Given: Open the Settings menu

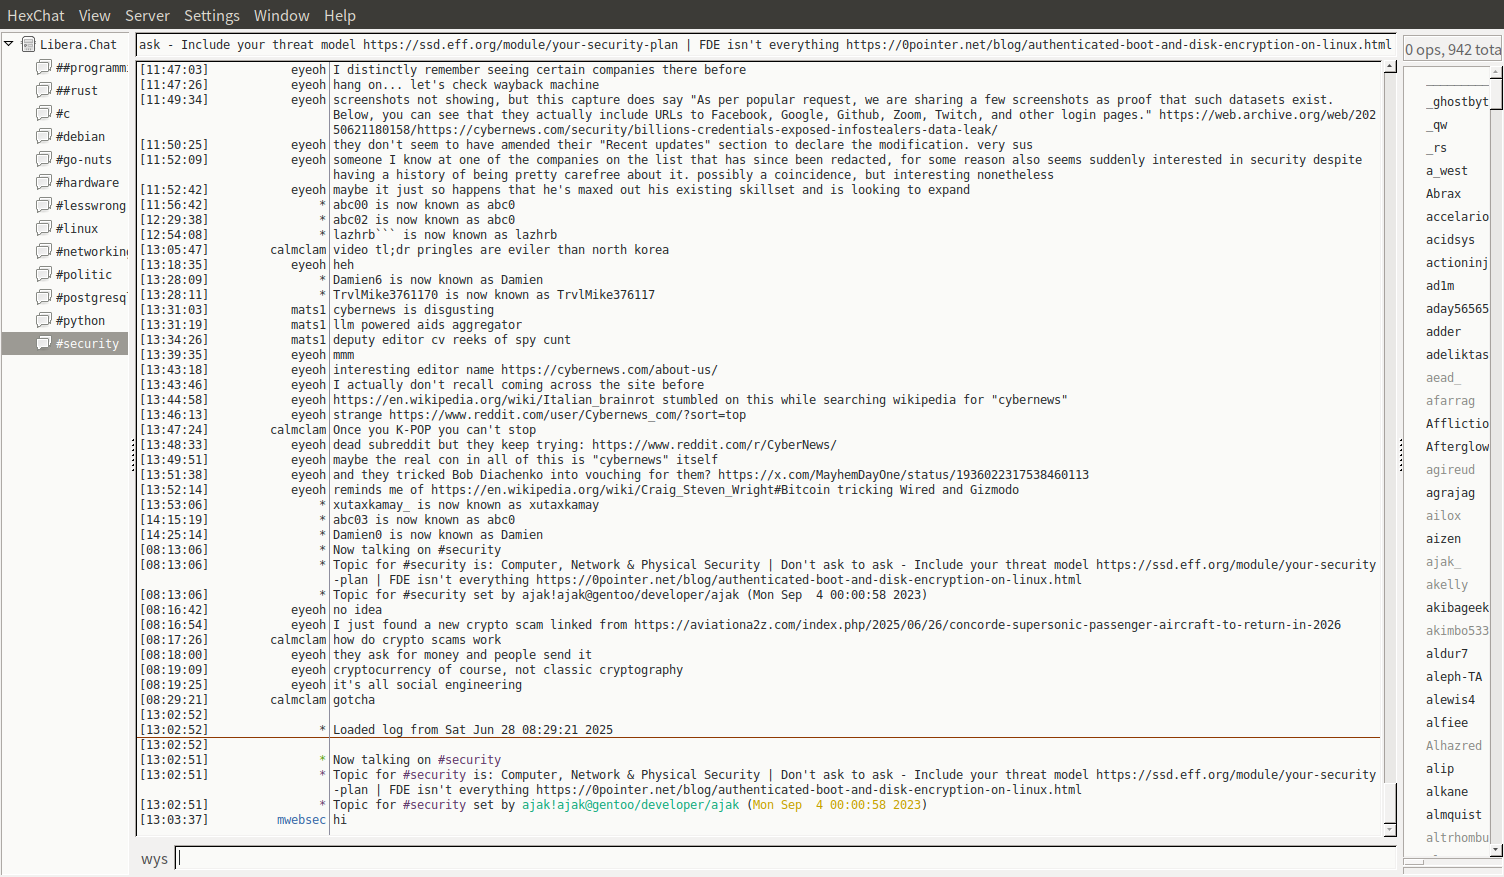Looking at the screenshot, I should 211,15.
